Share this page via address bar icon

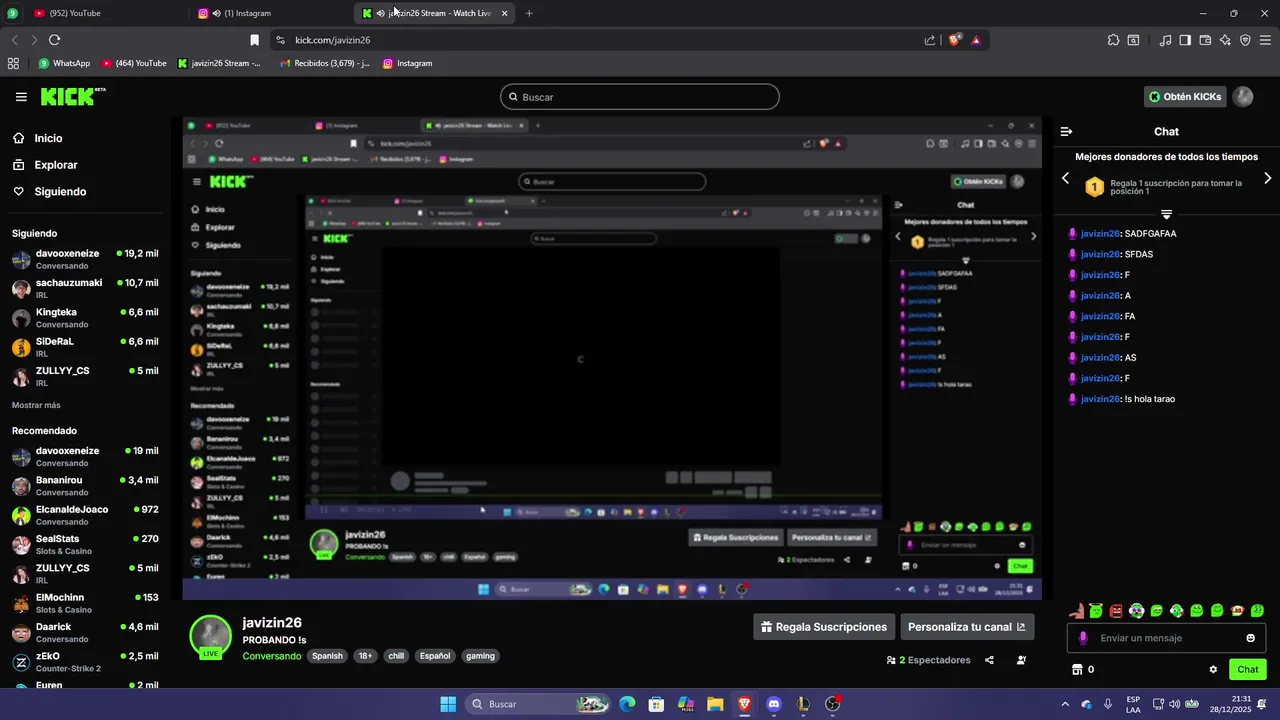pyautogui.click(x=930, y=40)
